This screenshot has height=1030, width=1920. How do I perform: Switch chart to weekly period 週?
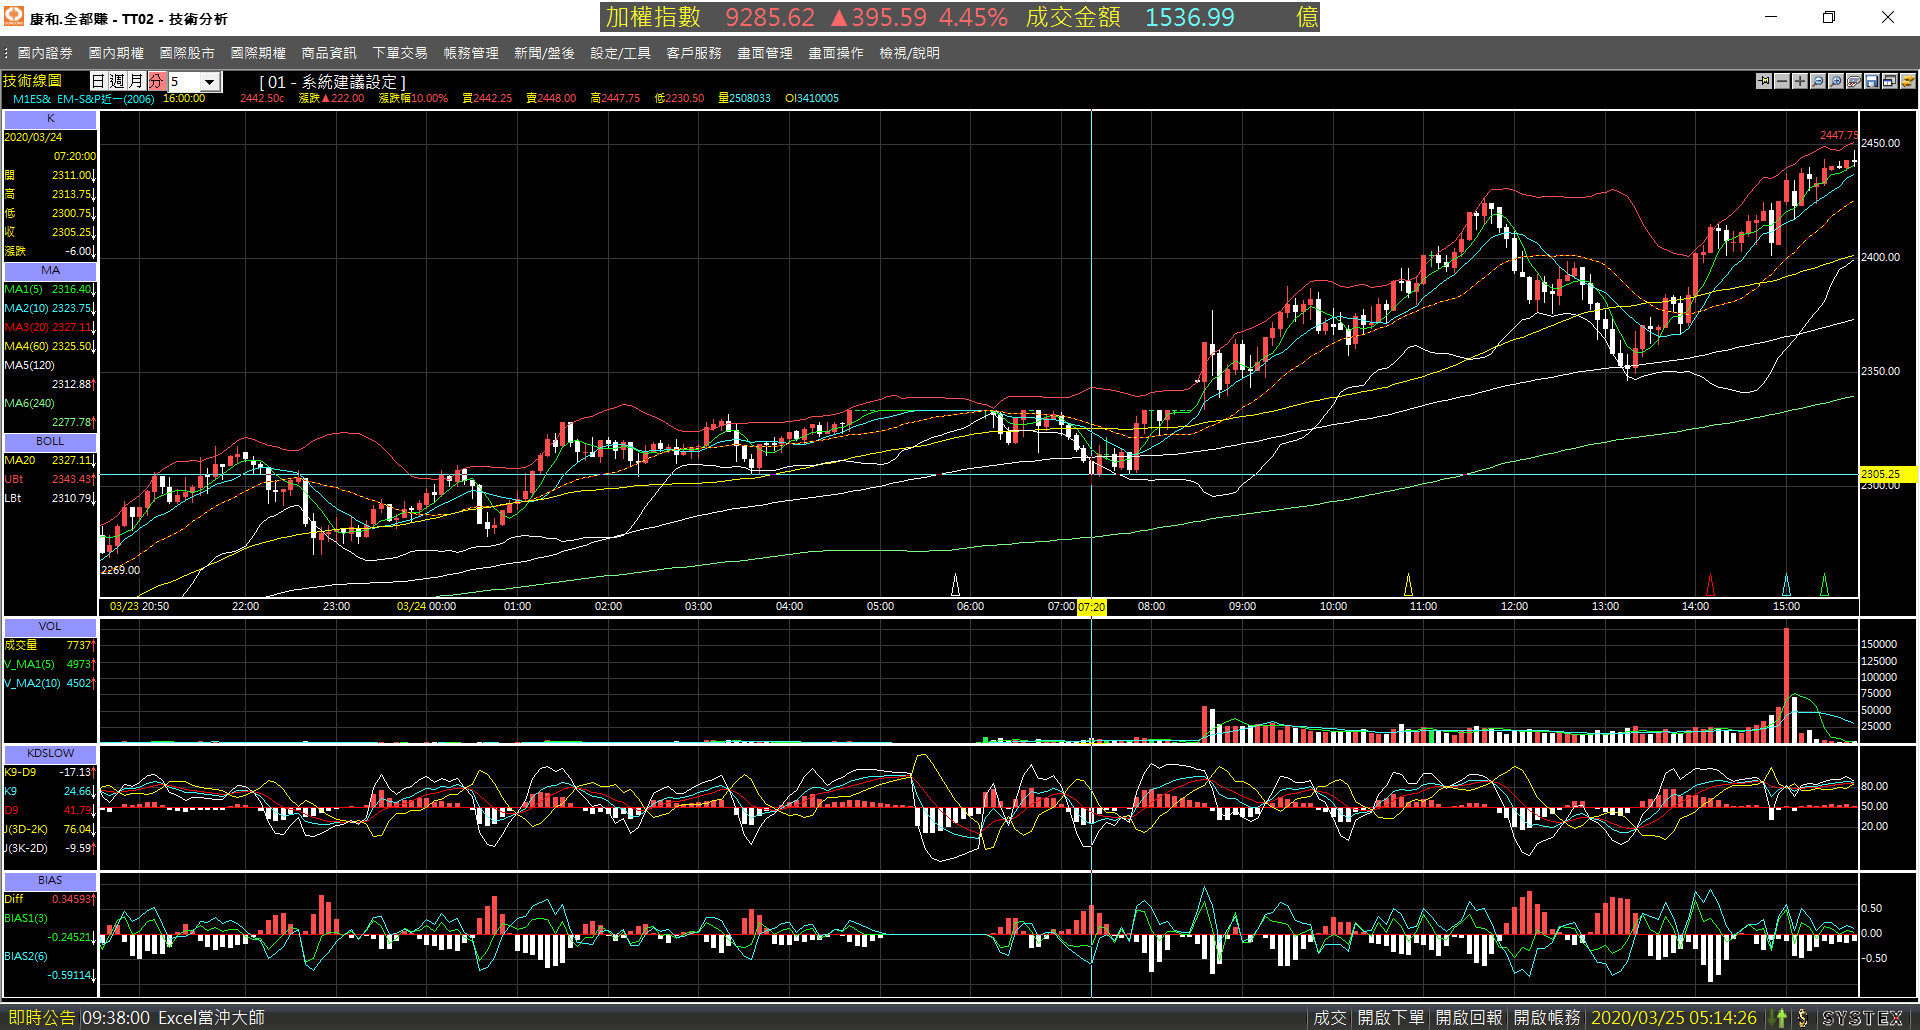tap(117, 81)
